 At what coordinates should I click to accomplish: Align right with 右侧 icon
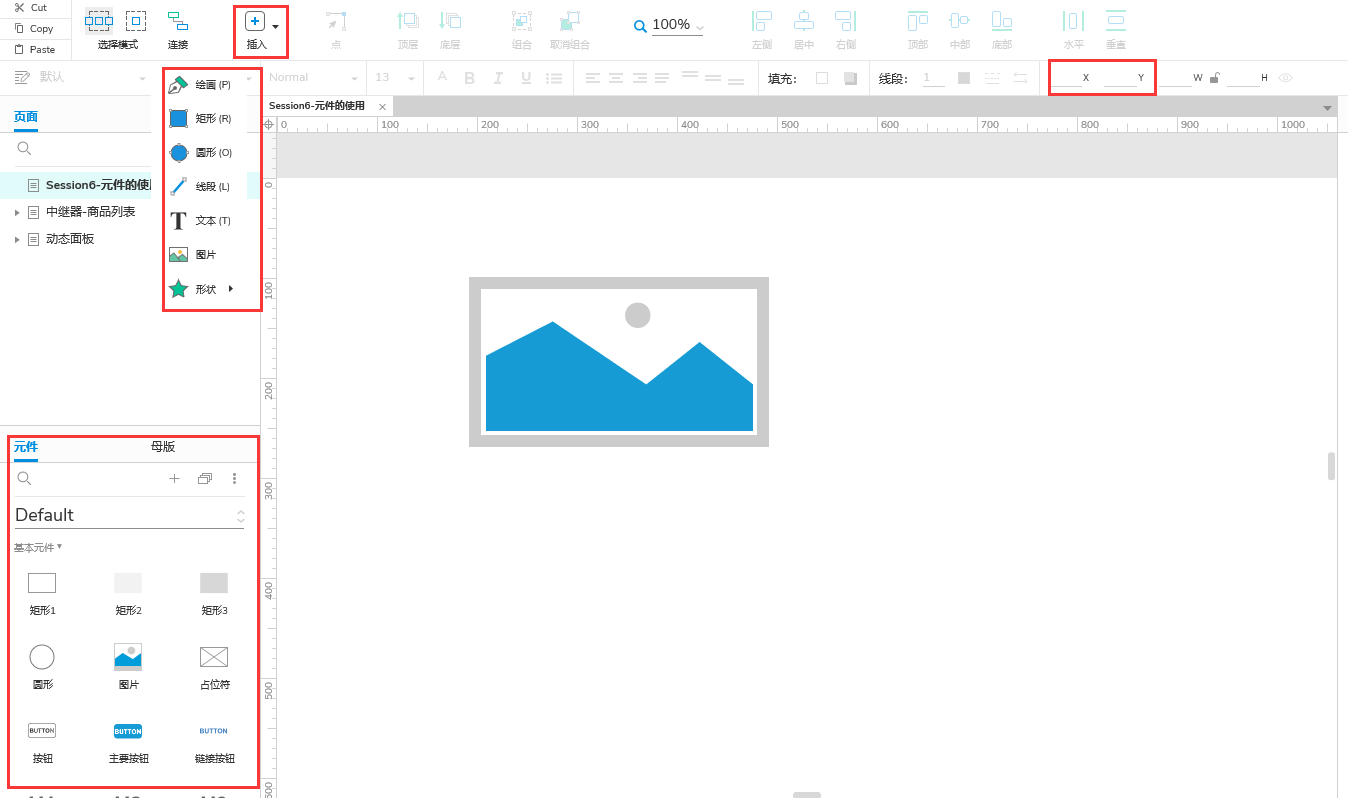(846, 21)
